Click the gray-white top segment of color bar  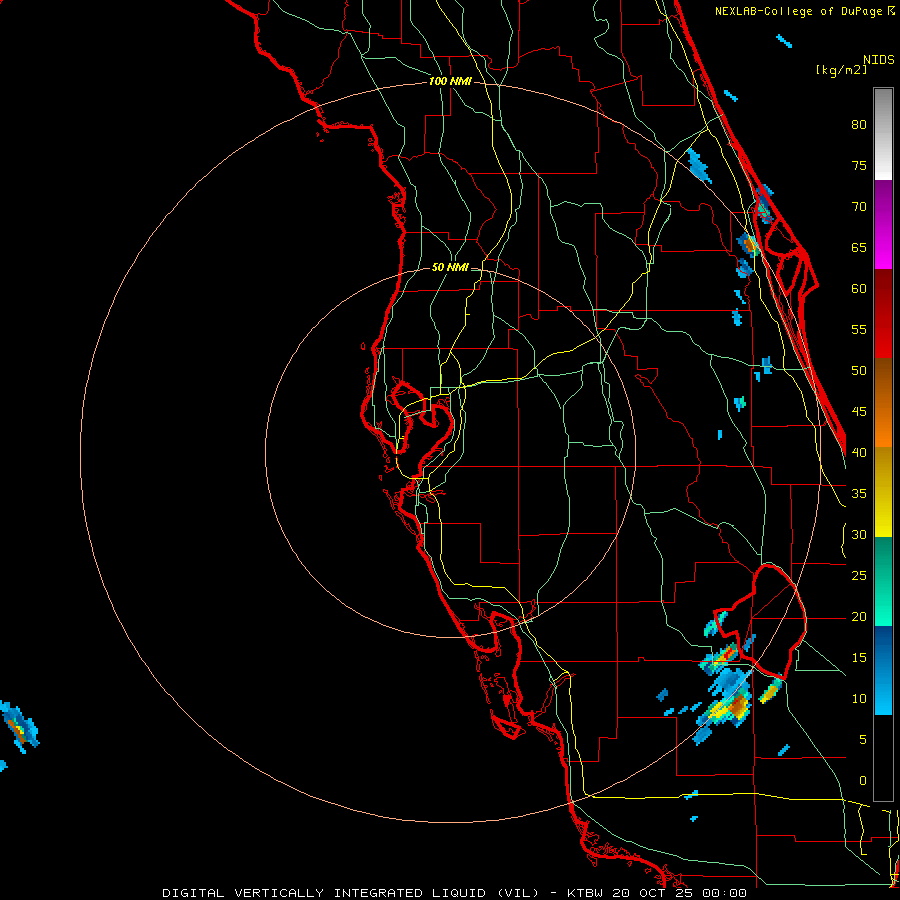(x=883, y=134)
